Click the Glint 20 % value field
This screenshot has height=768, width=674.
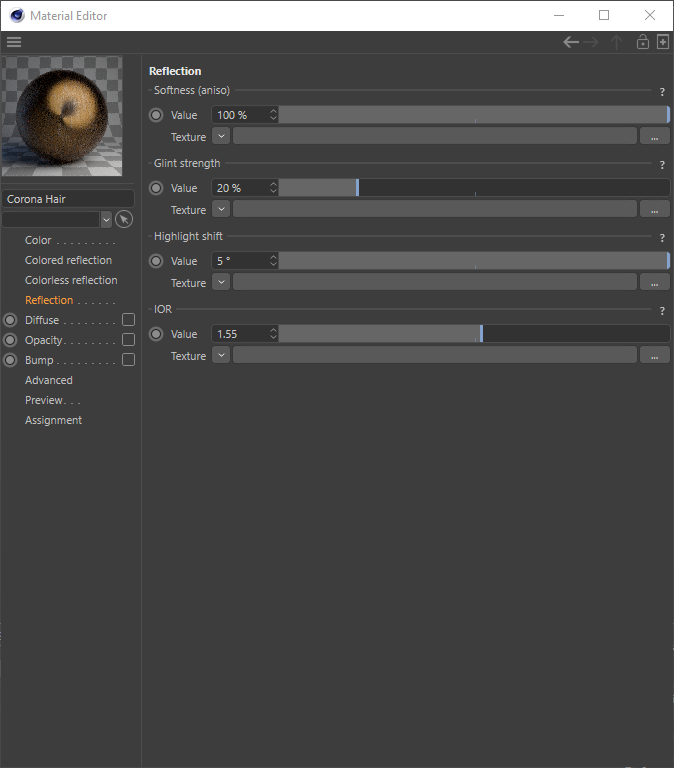tap(241, 188)
